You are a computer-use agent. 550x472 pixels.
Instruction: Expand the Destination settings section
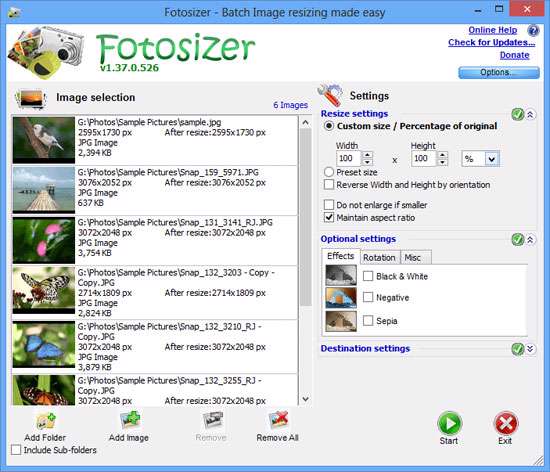[x=530, y=349]
